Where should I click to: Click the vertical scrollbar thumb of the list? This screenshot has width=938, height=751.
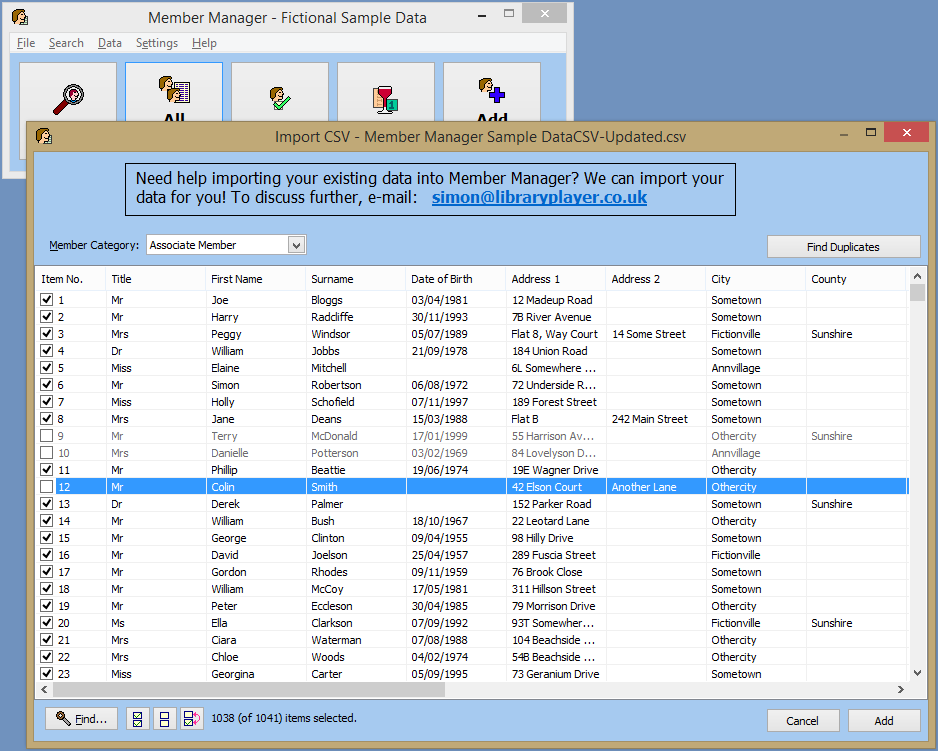pos(917,293)
